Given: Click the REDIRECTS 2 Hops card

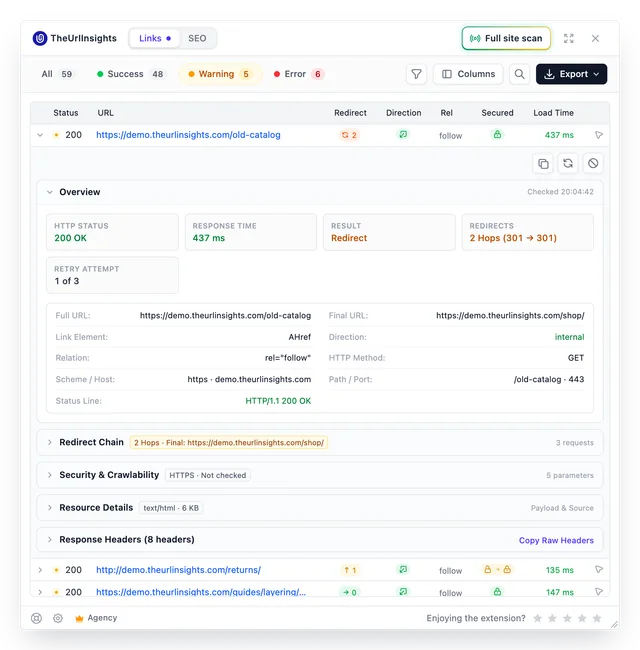Looking at the screenshot, I should pos(528,232).
